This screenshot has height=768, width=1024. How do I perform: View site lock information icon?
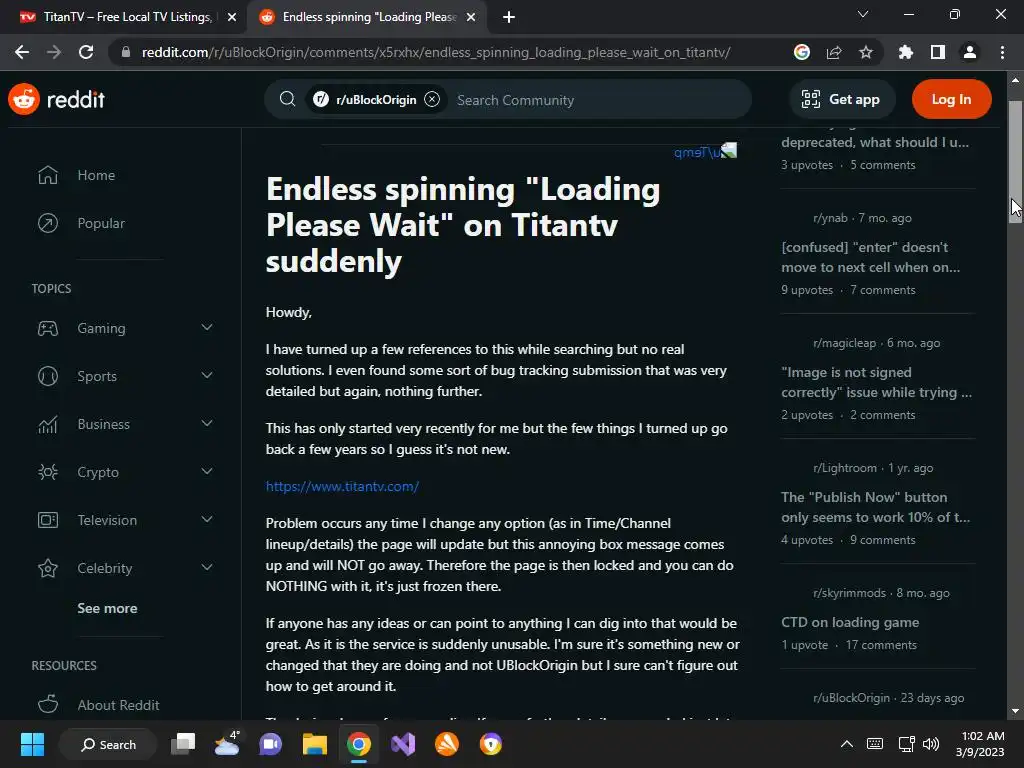(x=126, y=52)
